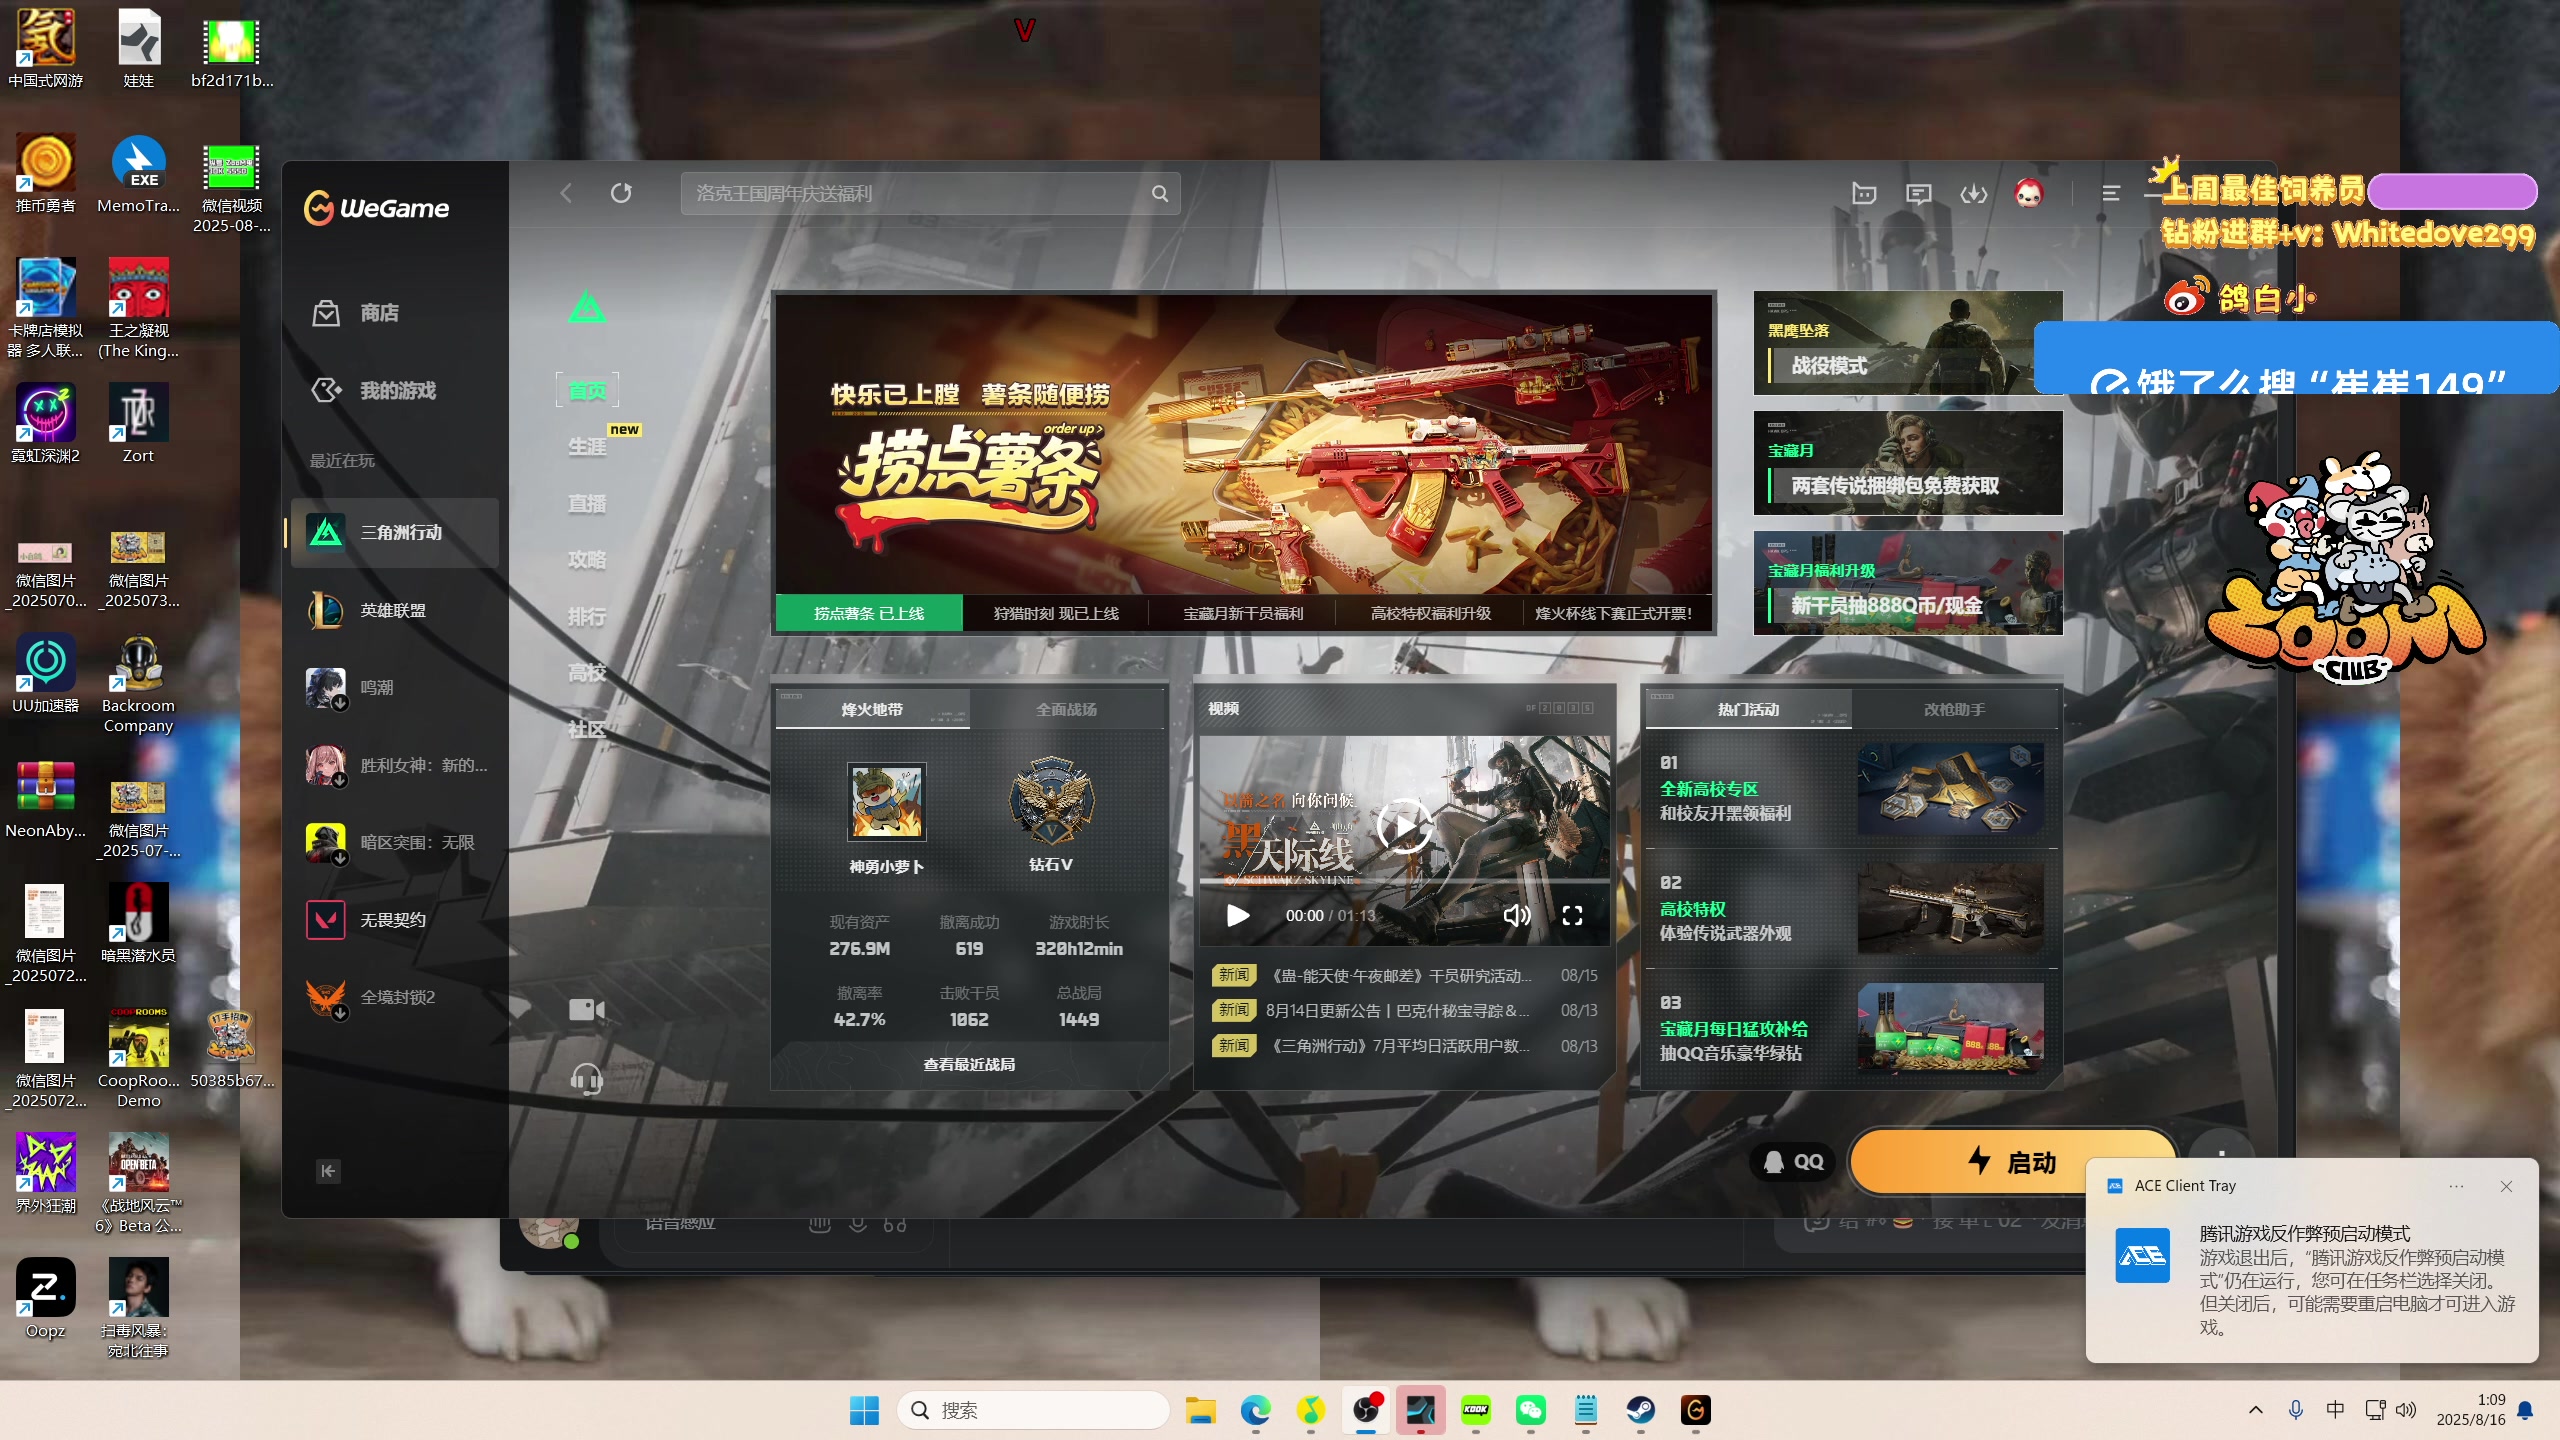Open the WeGame TV/live icon in the header
This screenshot has width=2560, height=1440.
click(1864, 194)
